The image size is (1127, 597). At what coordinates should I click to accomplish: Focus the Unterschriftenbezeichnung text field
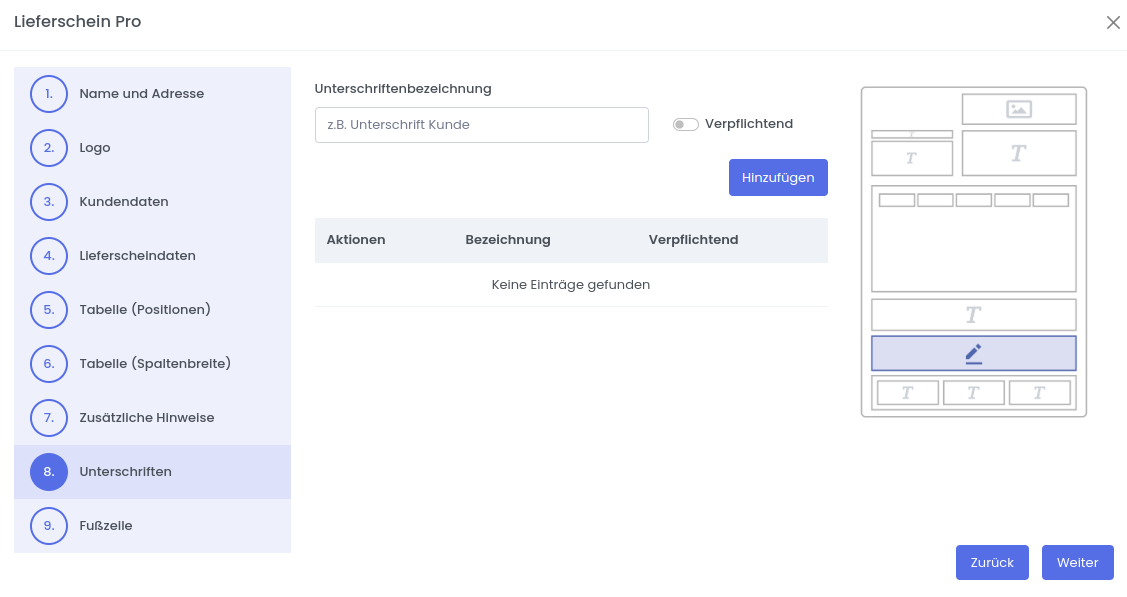point(481,125)
